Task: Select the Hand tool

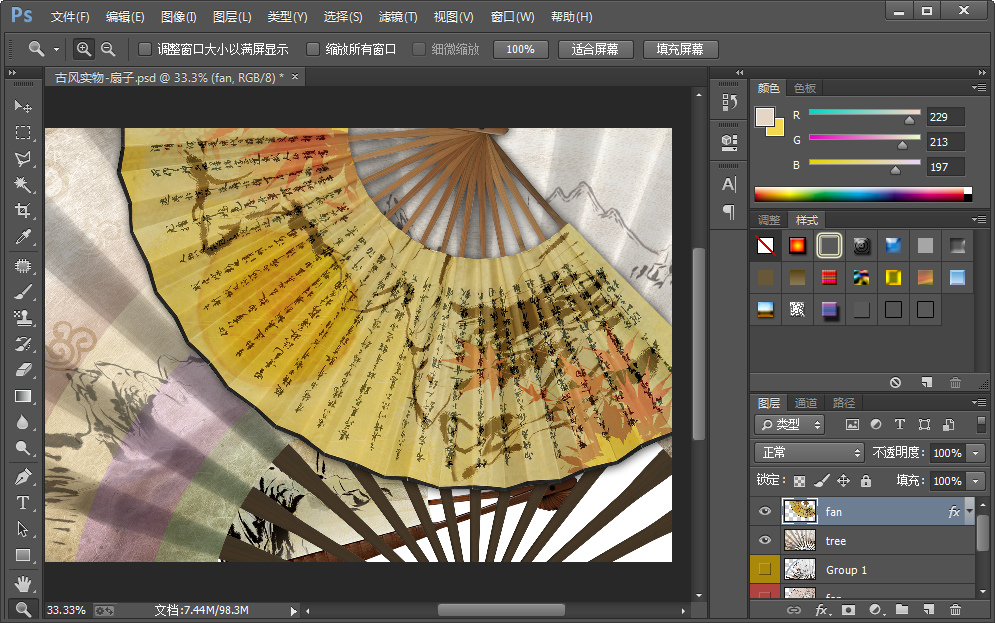Action: [23, 582]
